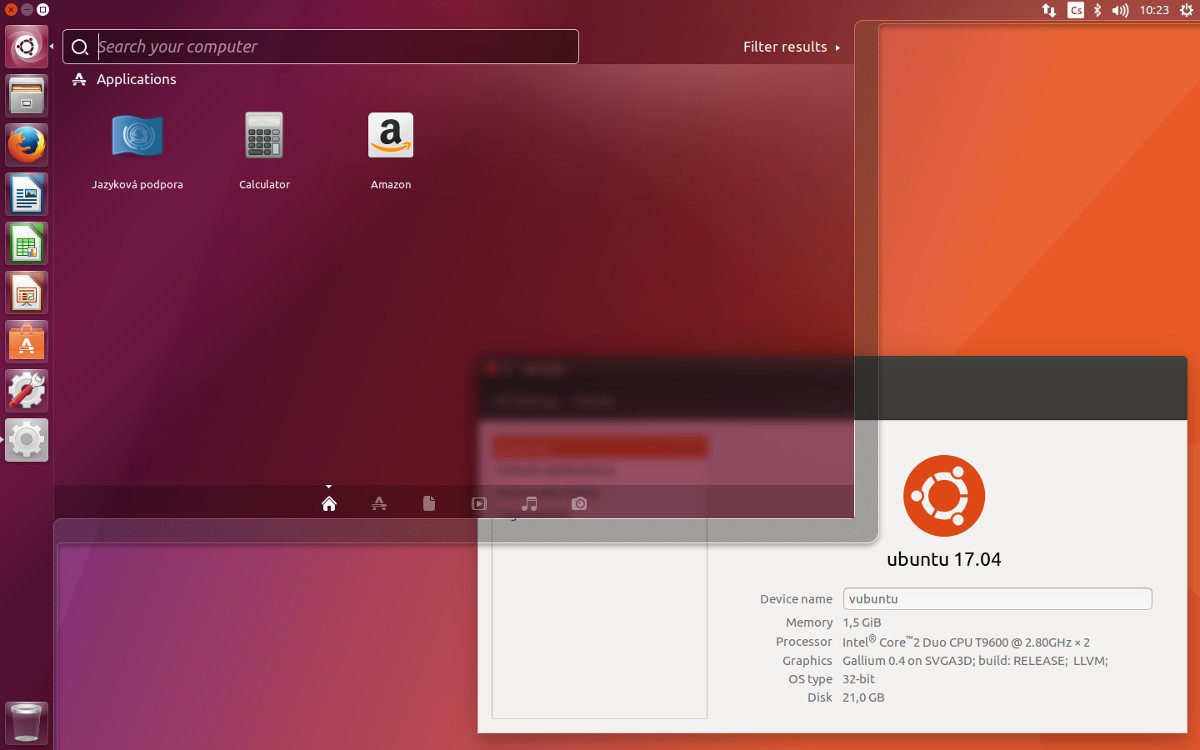Viewport: 1200px width, 750px height.
Task: Open LibreOffice Impress from launcher
Action: 27,291
